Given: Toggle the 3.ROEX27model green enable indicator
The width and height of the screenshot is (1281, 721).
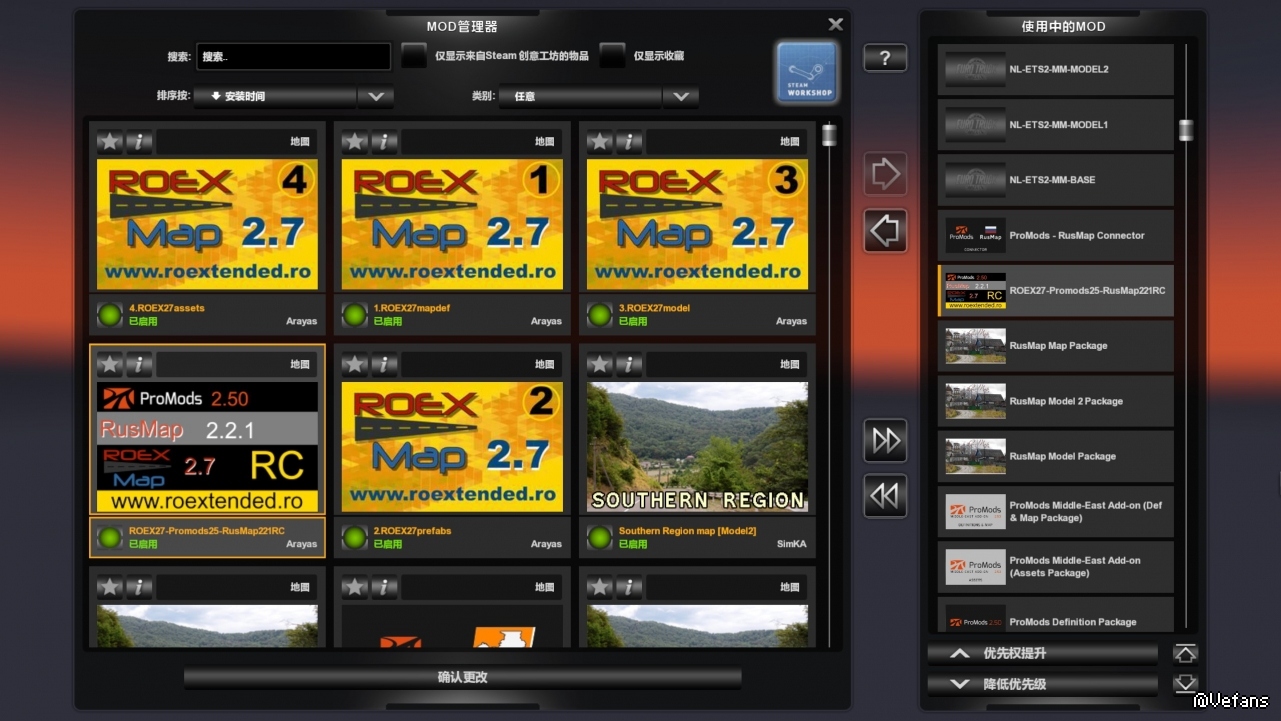Looking at the screenshot, I should point(600,315).
